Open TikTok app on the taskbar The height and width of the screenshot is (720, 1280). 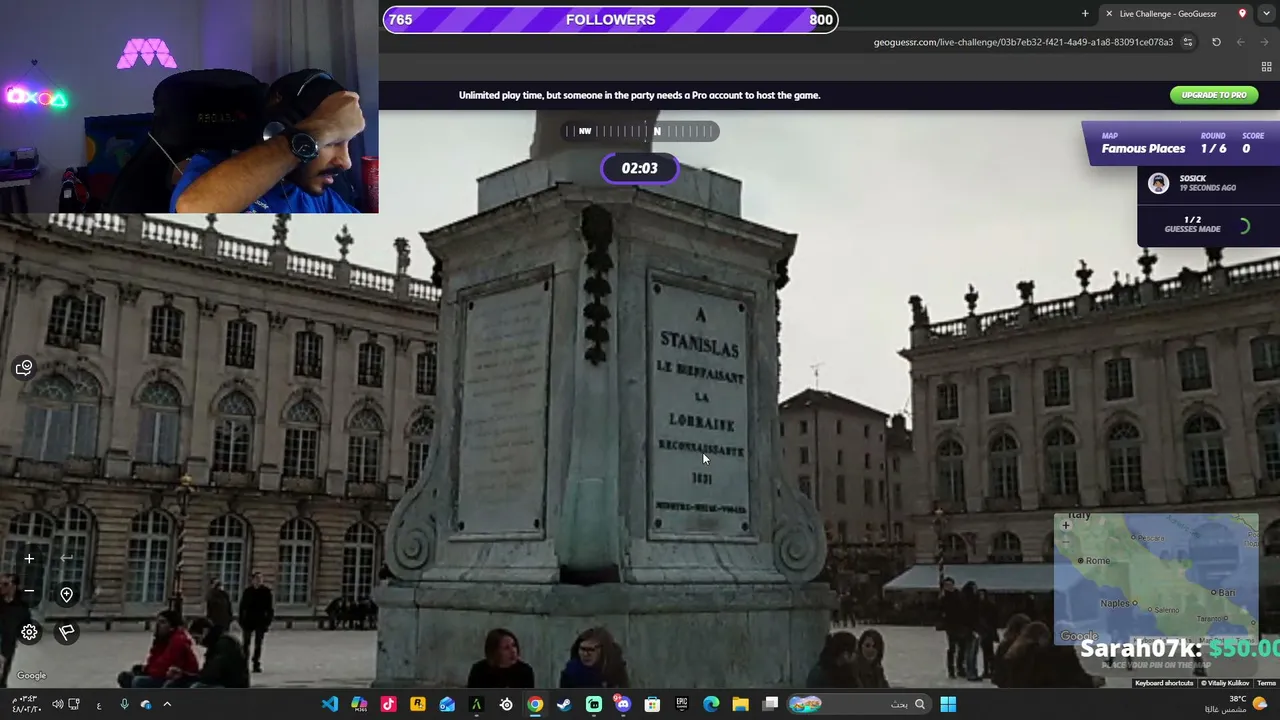pyautogui.click(x=388, y=704)
